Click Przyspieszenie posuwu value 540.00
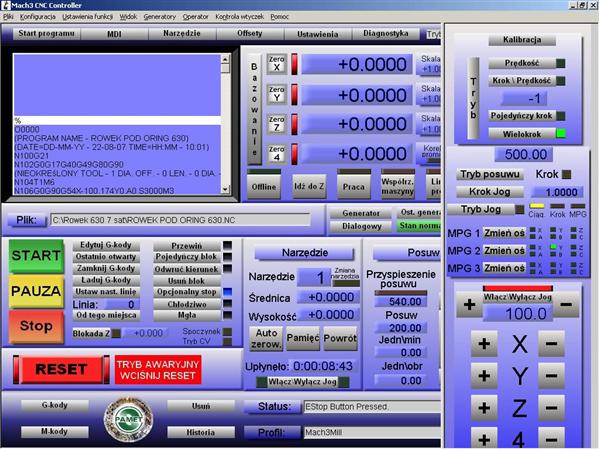Viewport: 599px width, 449px height. [x=401, y=301]
